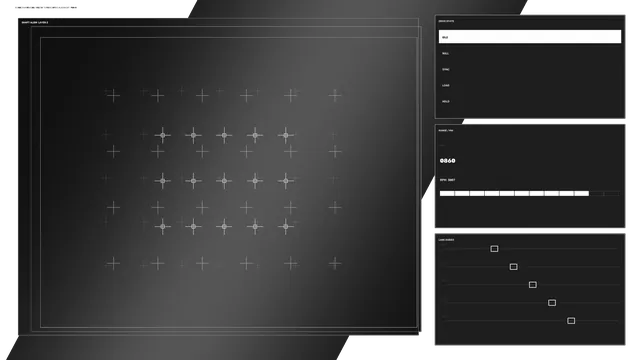
Task: Click the last filled segment of the range bar
Action: click(x=582, y=193)
